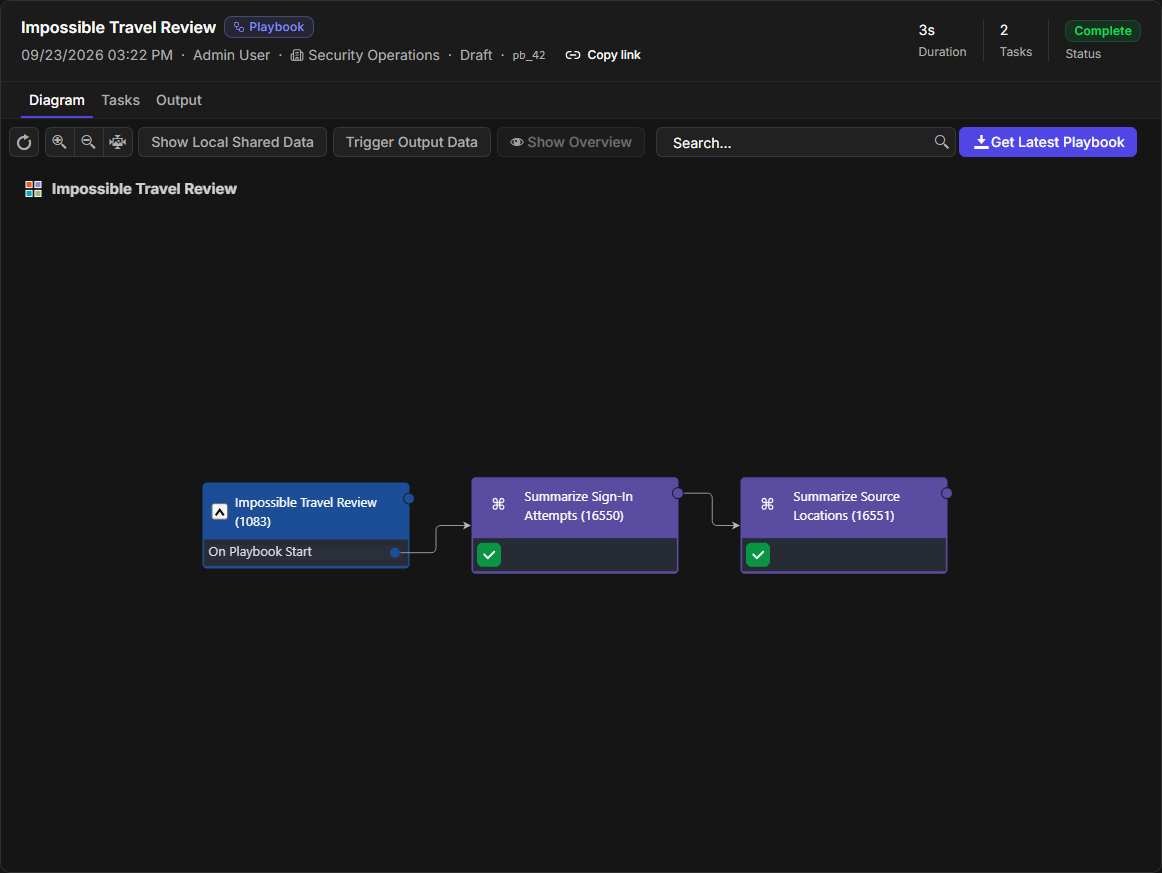Viewport: 1162px width, 873px height.
Task: Click the refresh diagram icon
Action: point(24,142)
